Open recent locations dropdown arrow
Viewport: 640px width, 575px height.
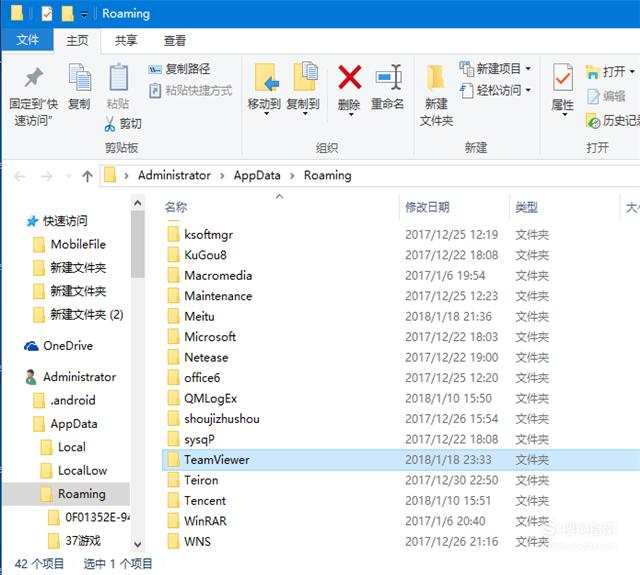(68, 176)
